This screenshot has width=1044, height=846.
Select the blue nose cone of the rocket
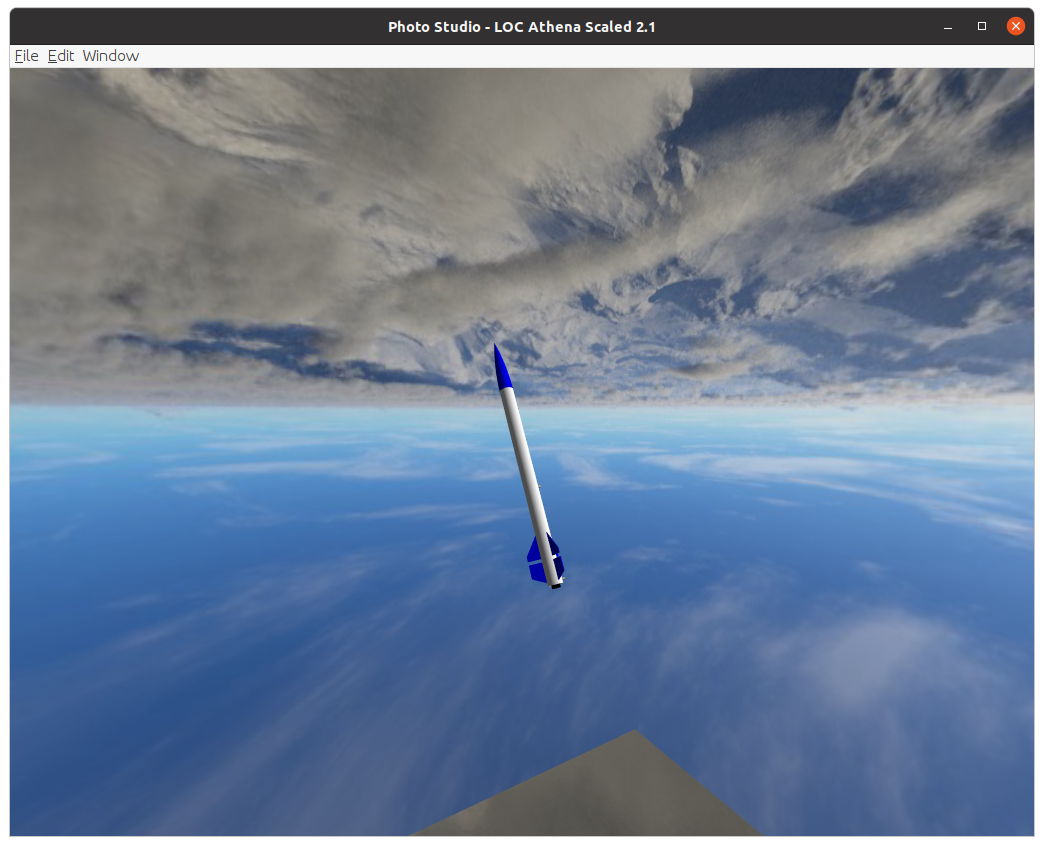pyautogui.click(x=504, y=370)
